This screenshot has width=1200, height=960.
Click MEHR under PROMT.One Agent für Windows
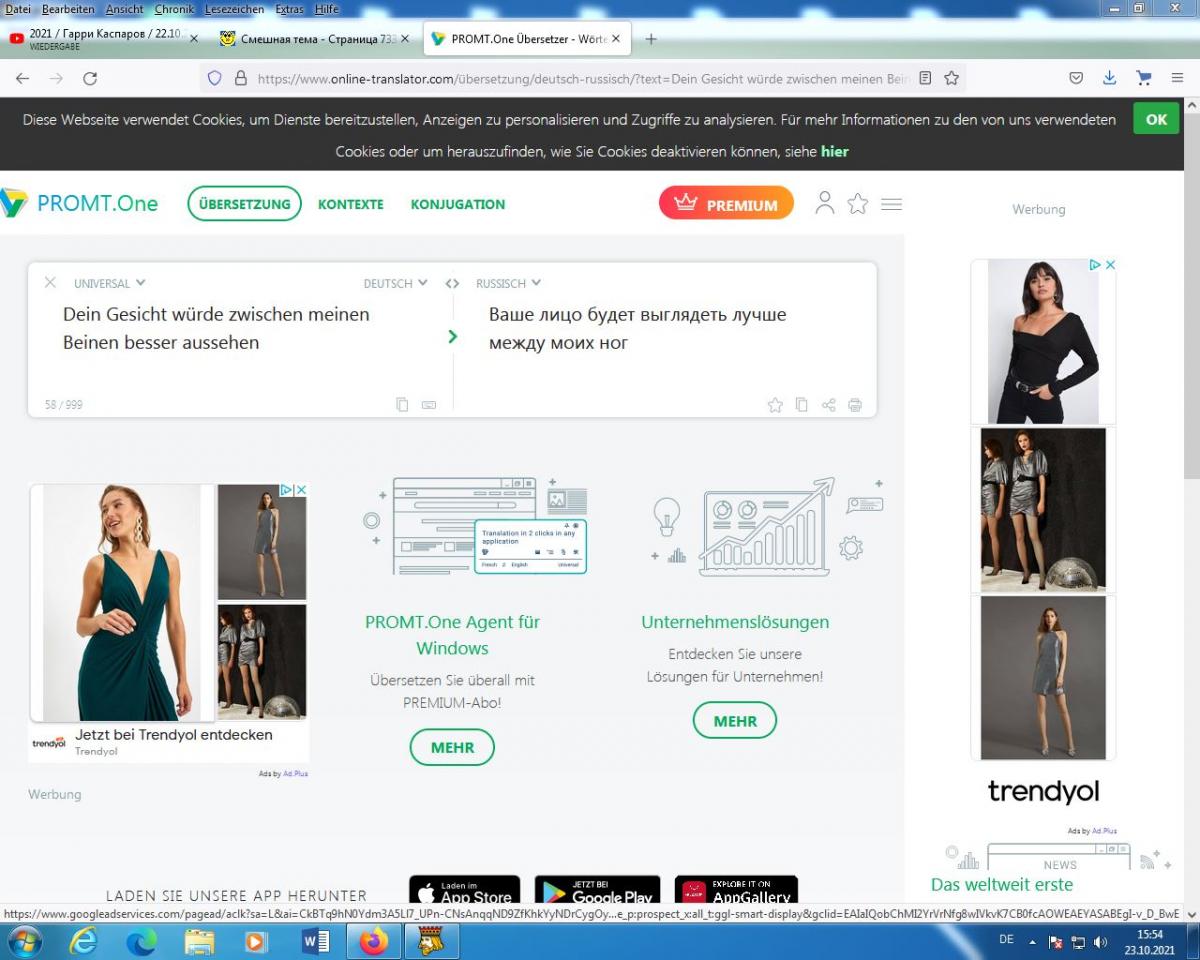452,747
